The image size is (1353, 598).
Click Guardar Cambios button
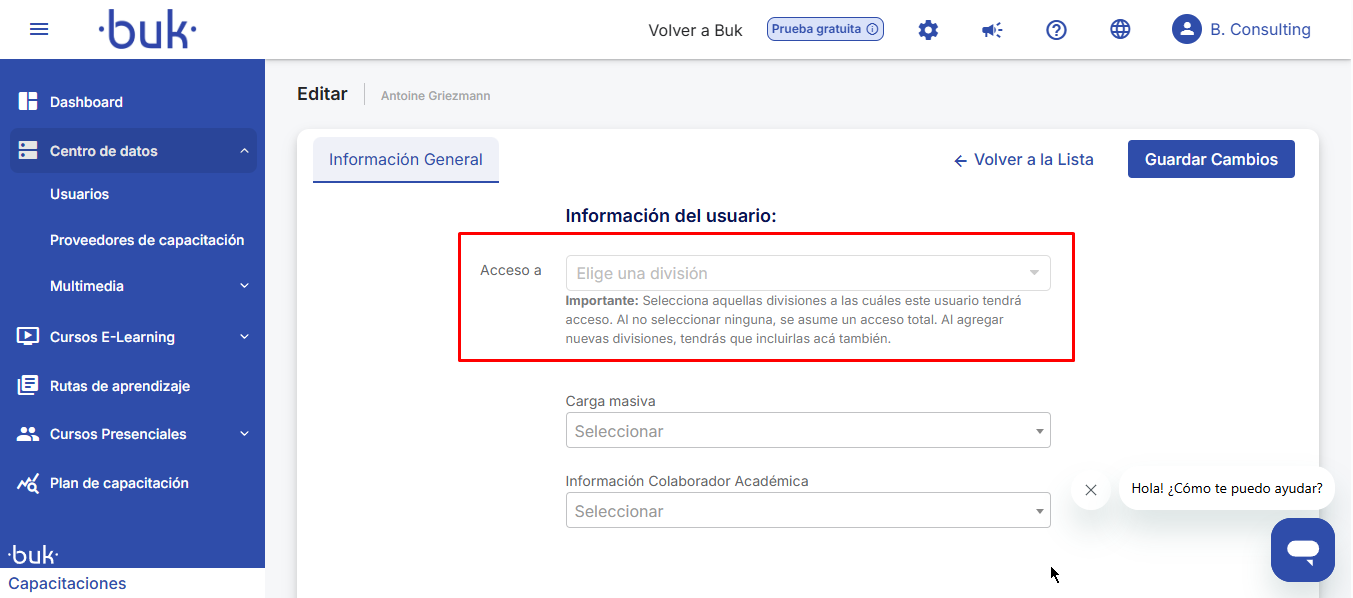1211,160
